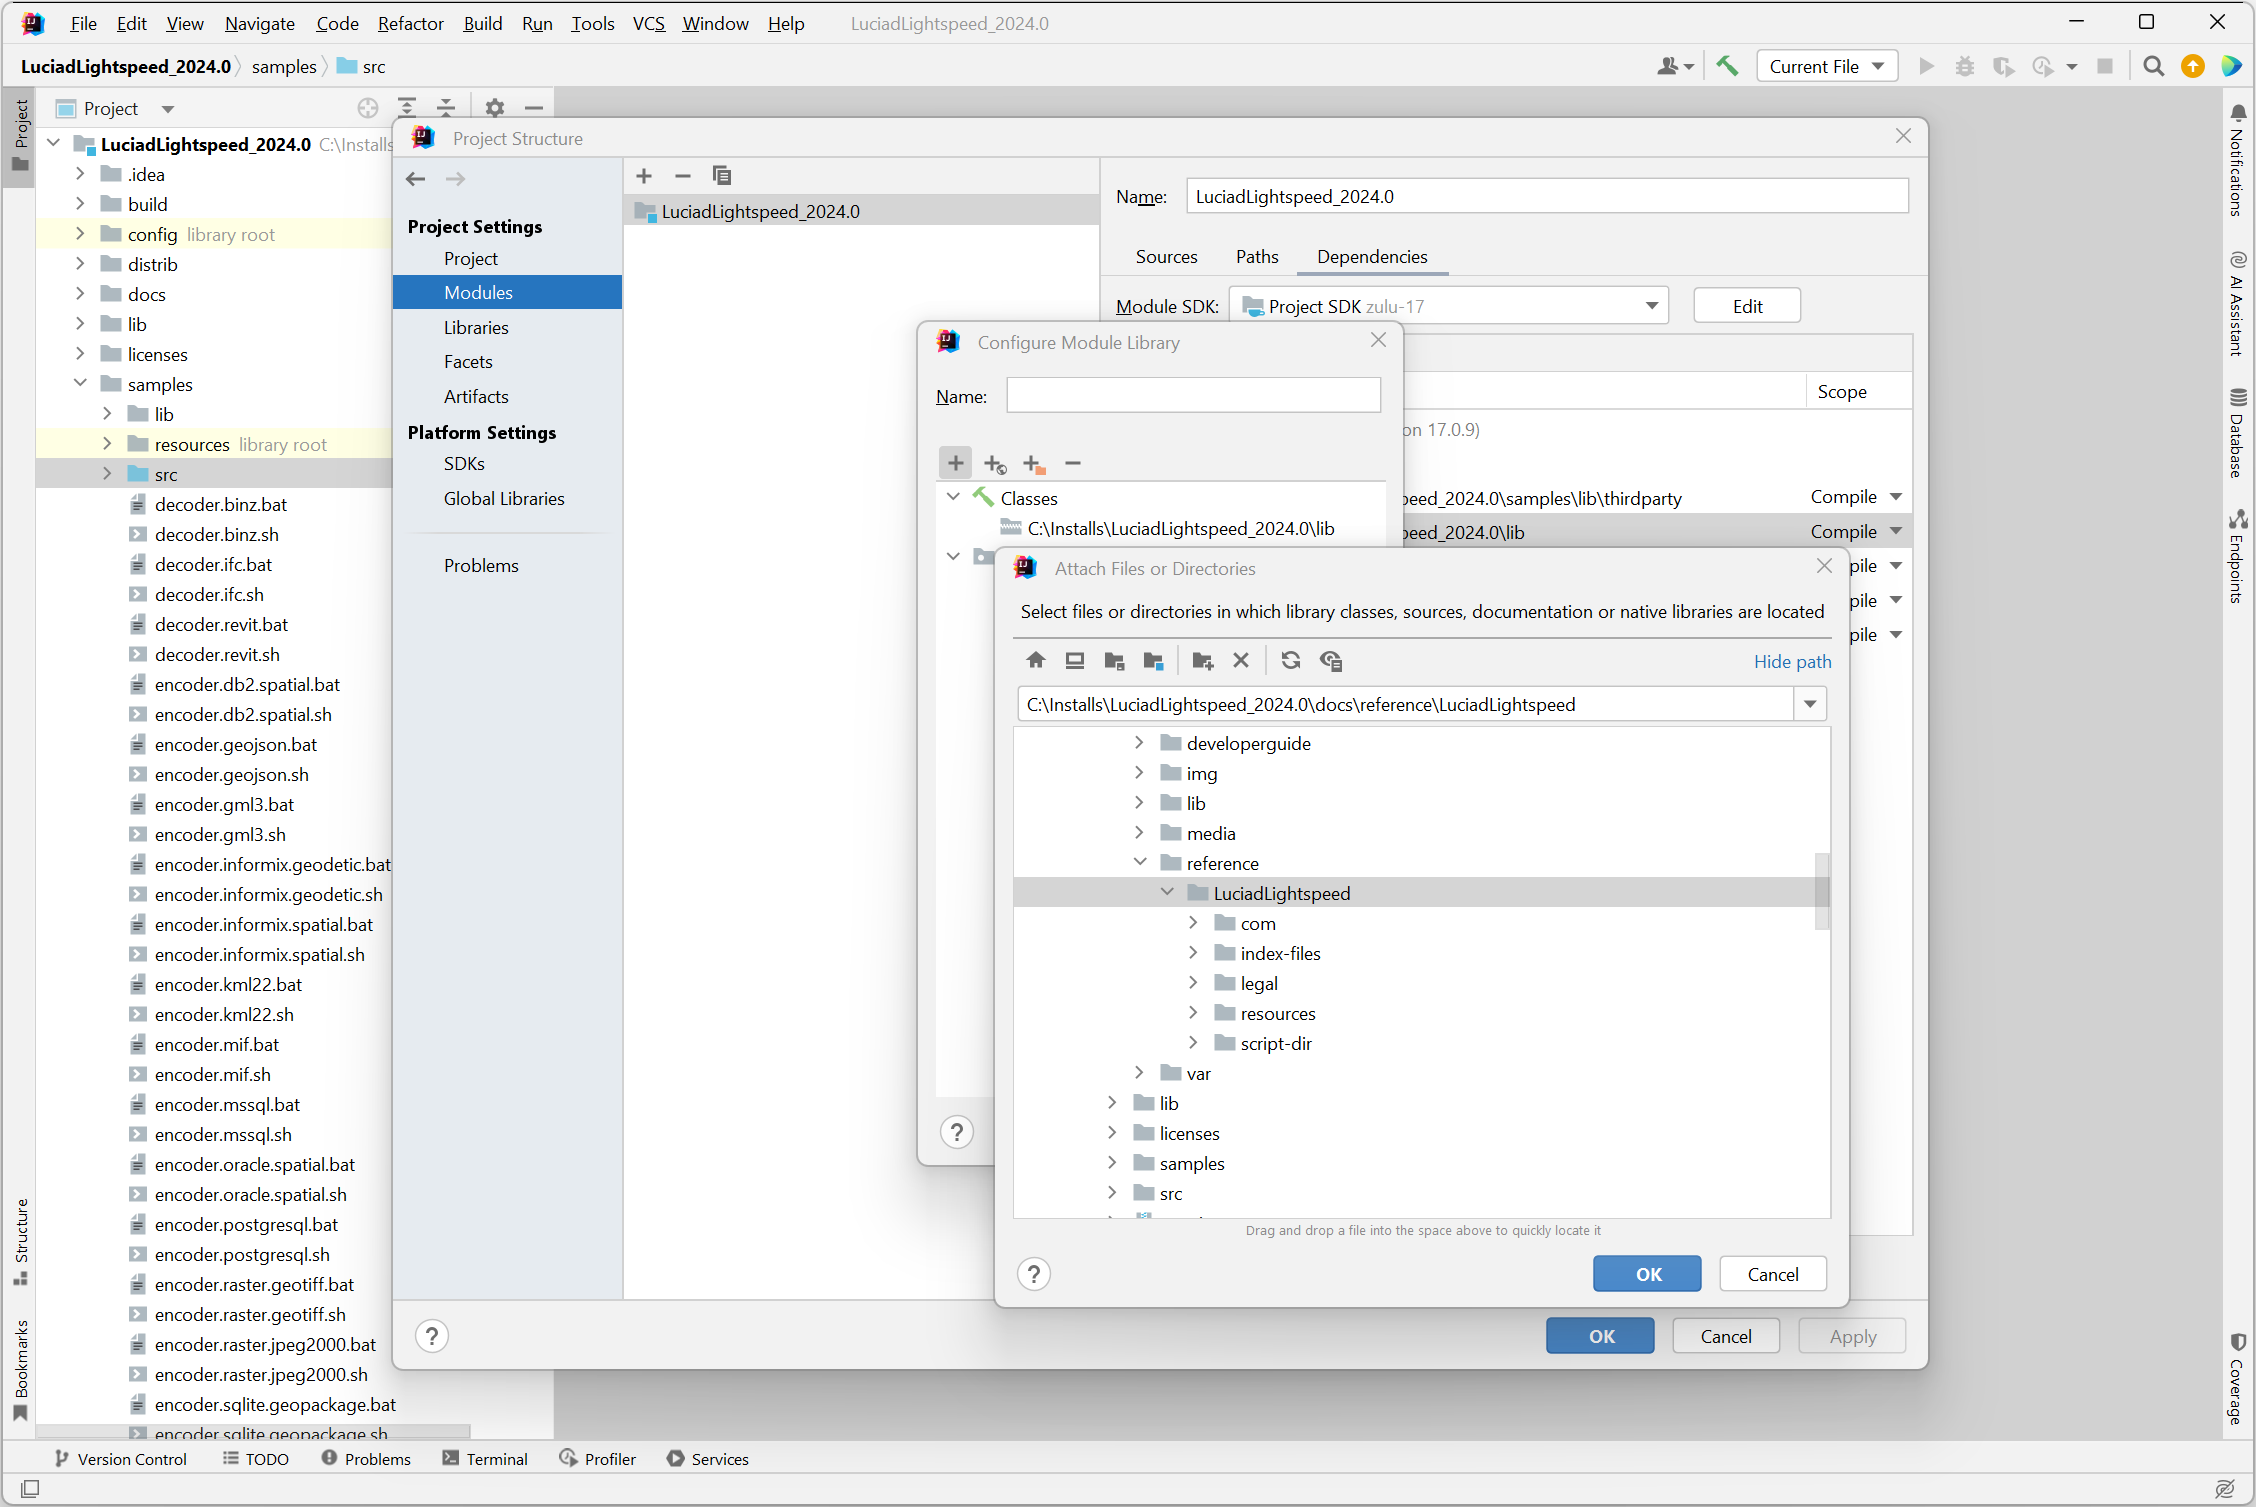Open the Navigate menu
This screenshot has width=2256, height=1507.
(x=259, y=23)
